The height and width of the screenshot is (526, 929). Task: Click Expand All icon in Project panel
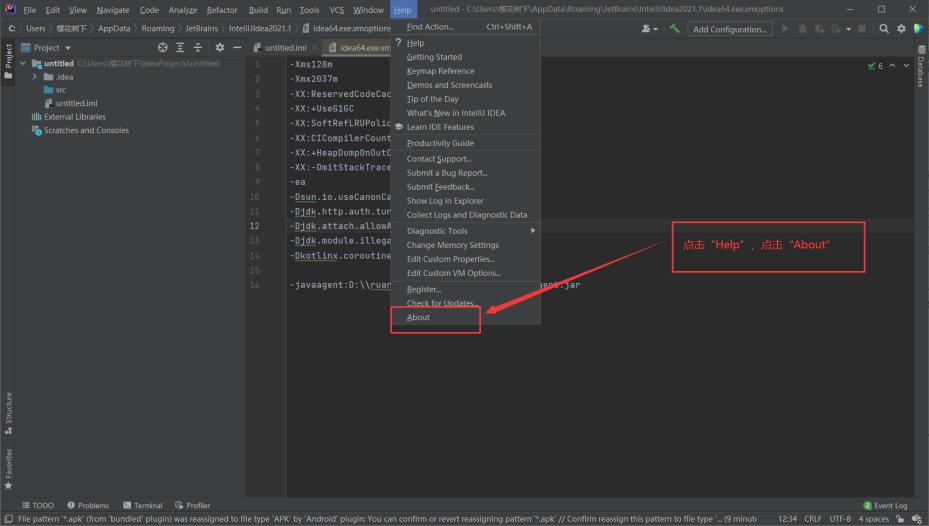click(180, 47)
